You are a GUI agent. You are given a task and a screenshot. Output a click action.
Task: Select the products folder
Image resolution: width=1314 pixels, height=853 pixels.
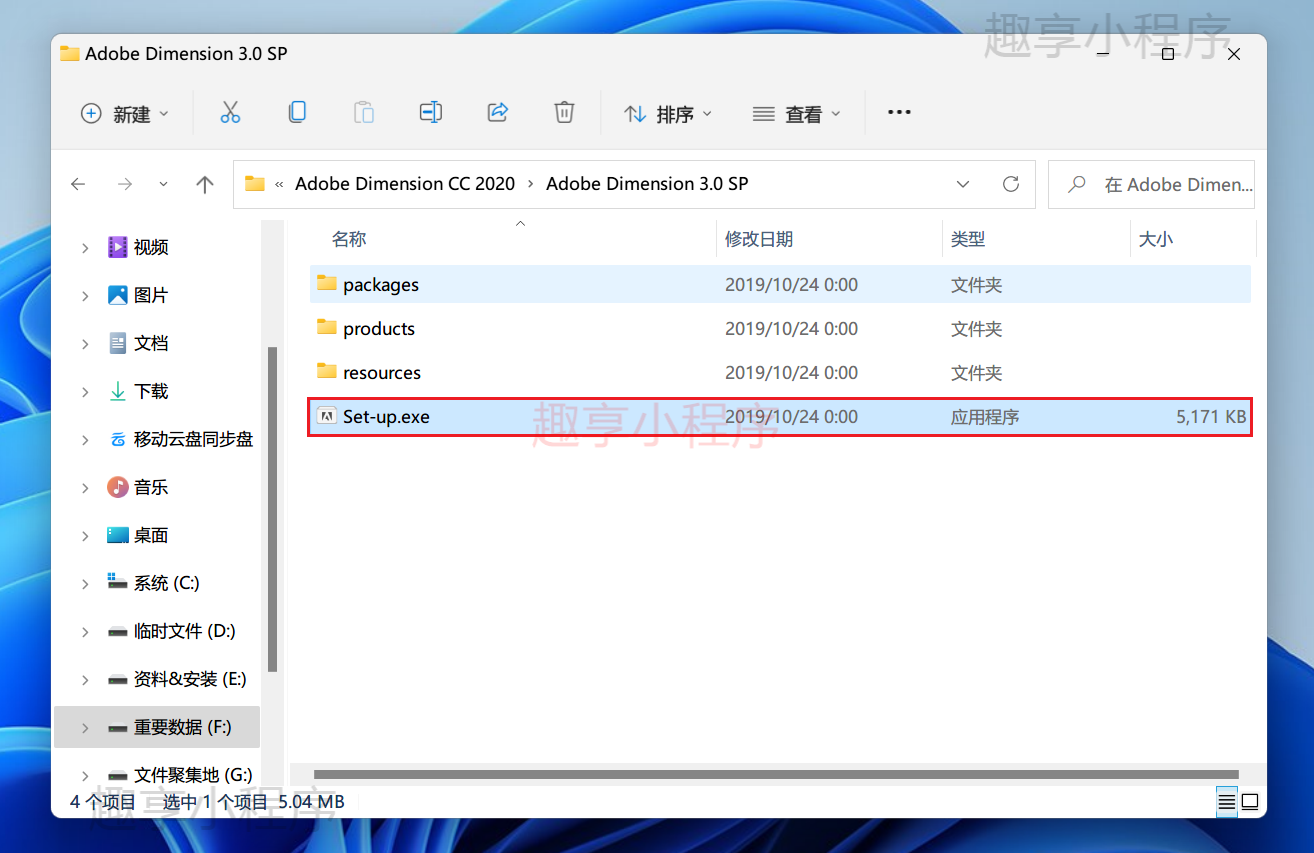[780, 329]
